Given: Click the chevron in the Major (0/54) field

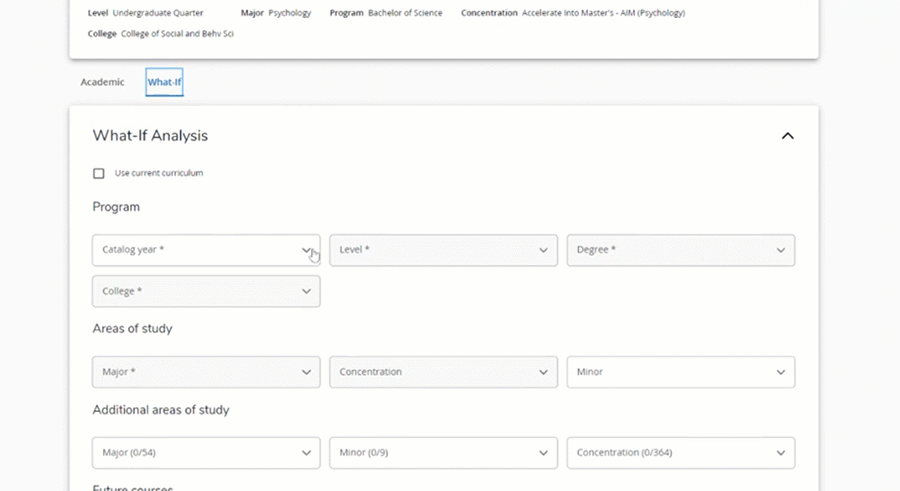Looking at the screenshot, I should click(306, 453).
